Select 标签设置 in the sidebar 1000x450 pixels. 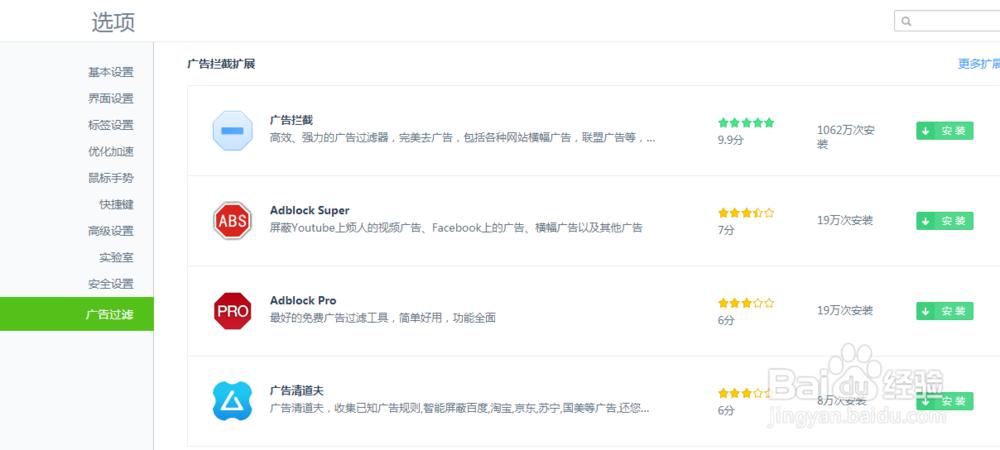pyautogui.click(x=110, y=125)
